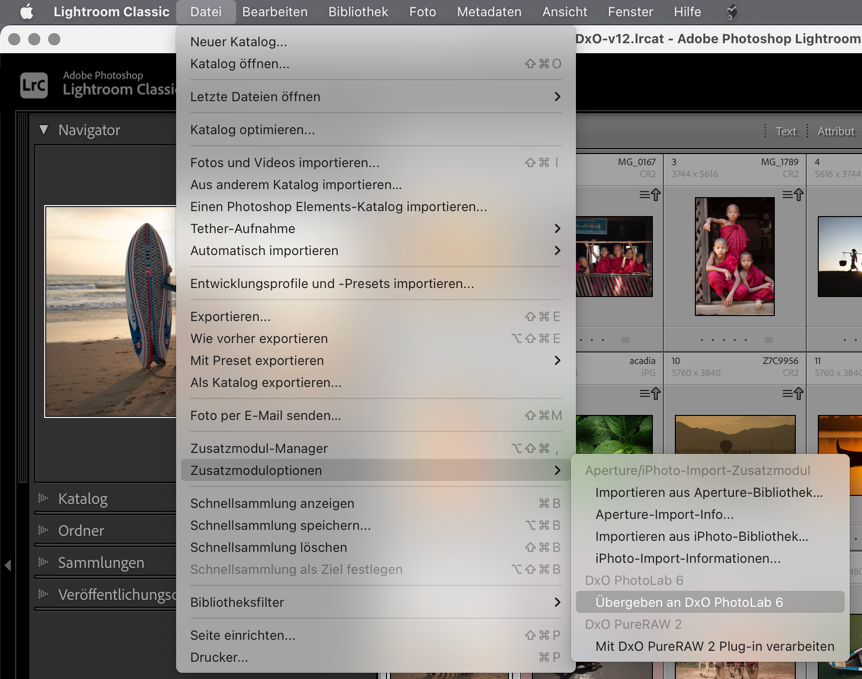
Task: Click the LrC logo badge
Action: coord(34,85)
